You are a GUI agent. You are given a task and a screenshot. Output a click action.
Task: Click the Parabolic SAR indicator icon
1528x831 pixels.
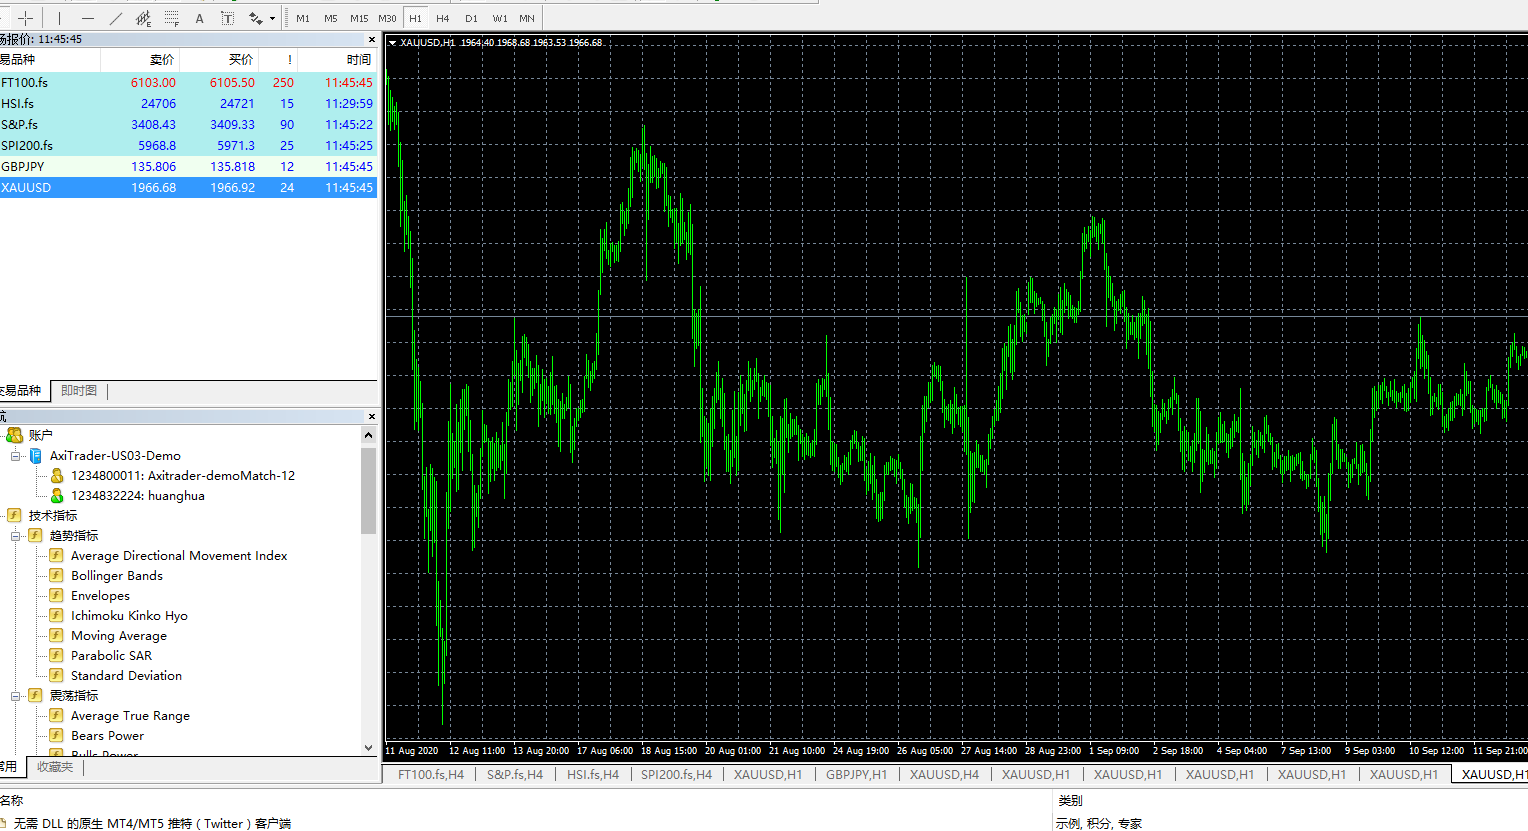pos(57,656)
